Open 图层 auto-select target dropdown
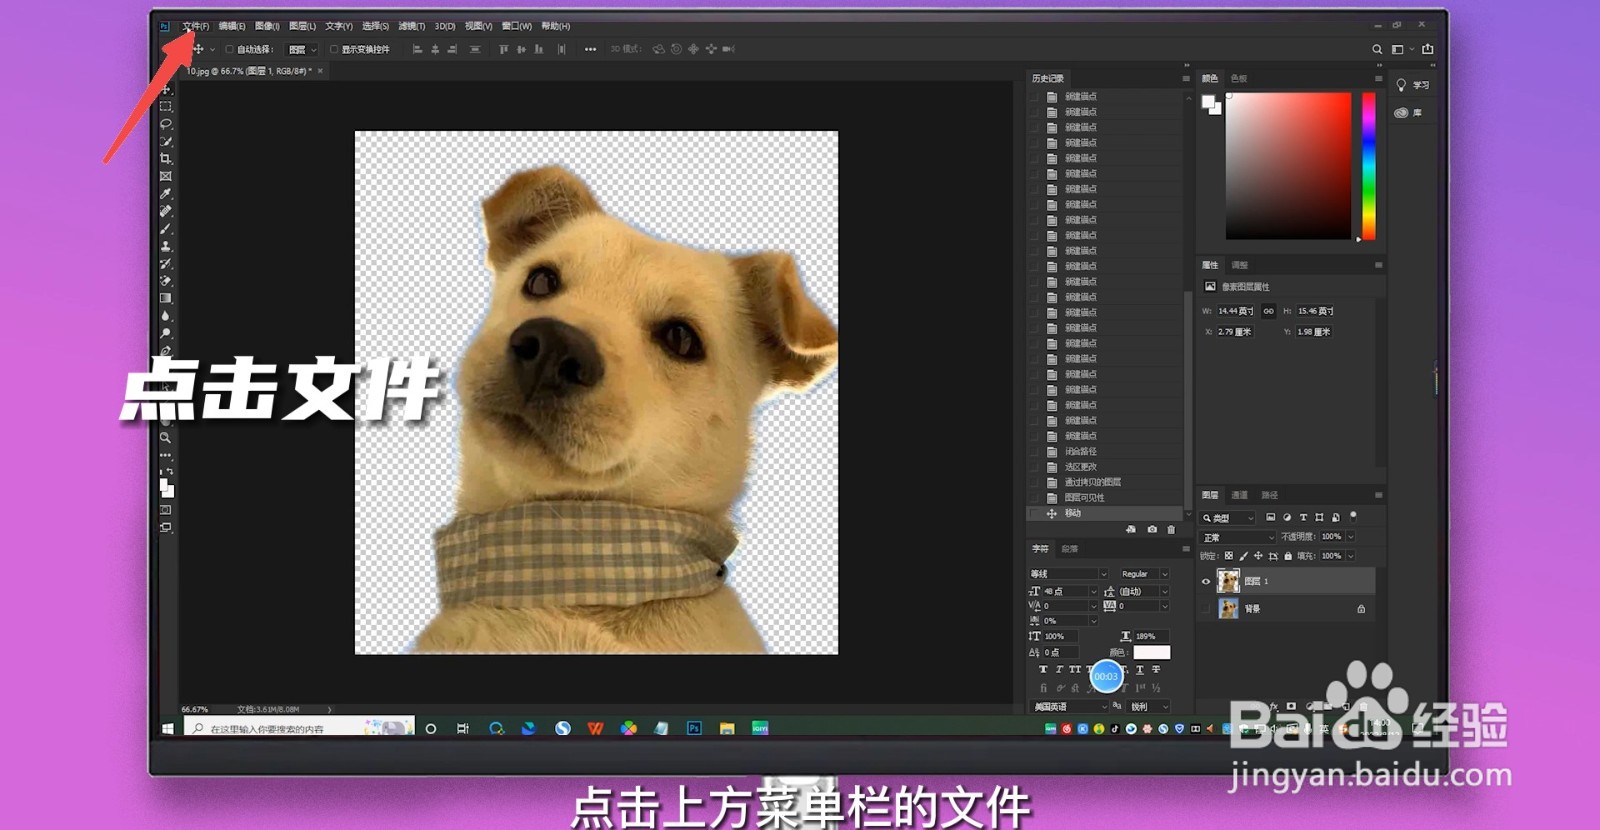The width and height of the screenshot is (1600, 830). 302,49
